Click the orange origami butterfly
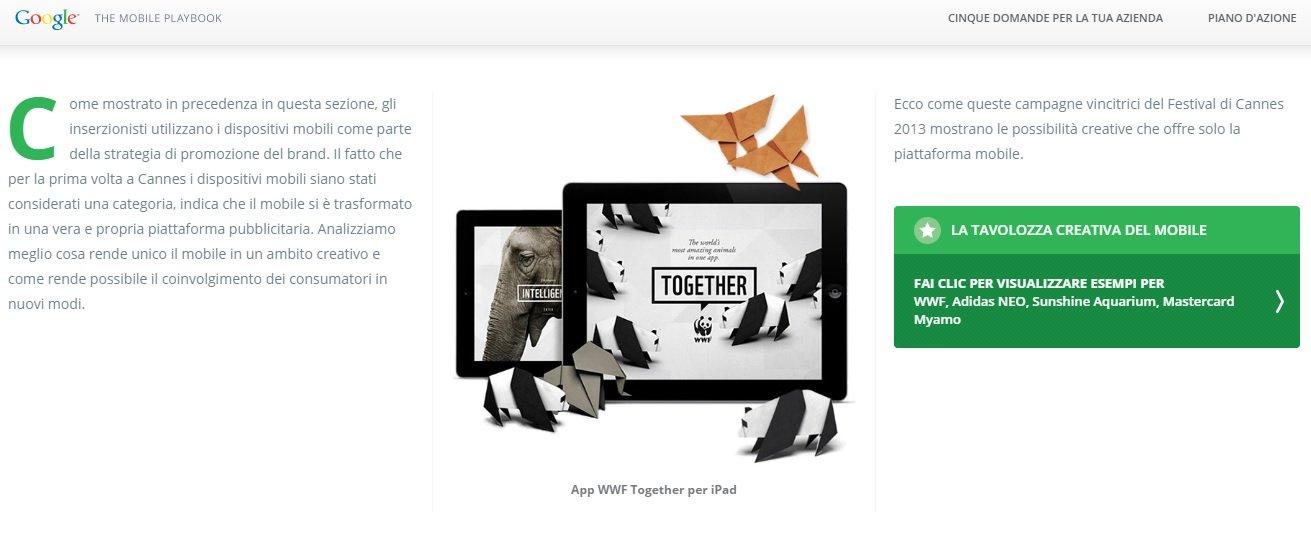 754,138
